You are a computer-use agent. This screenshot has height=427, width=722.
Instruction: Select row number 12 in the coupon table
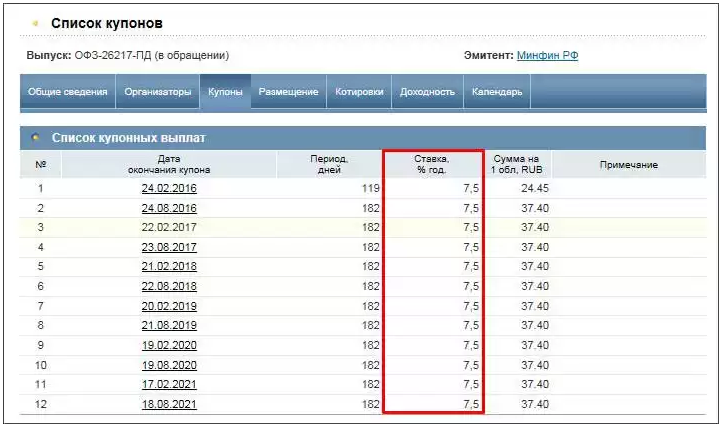41,404
